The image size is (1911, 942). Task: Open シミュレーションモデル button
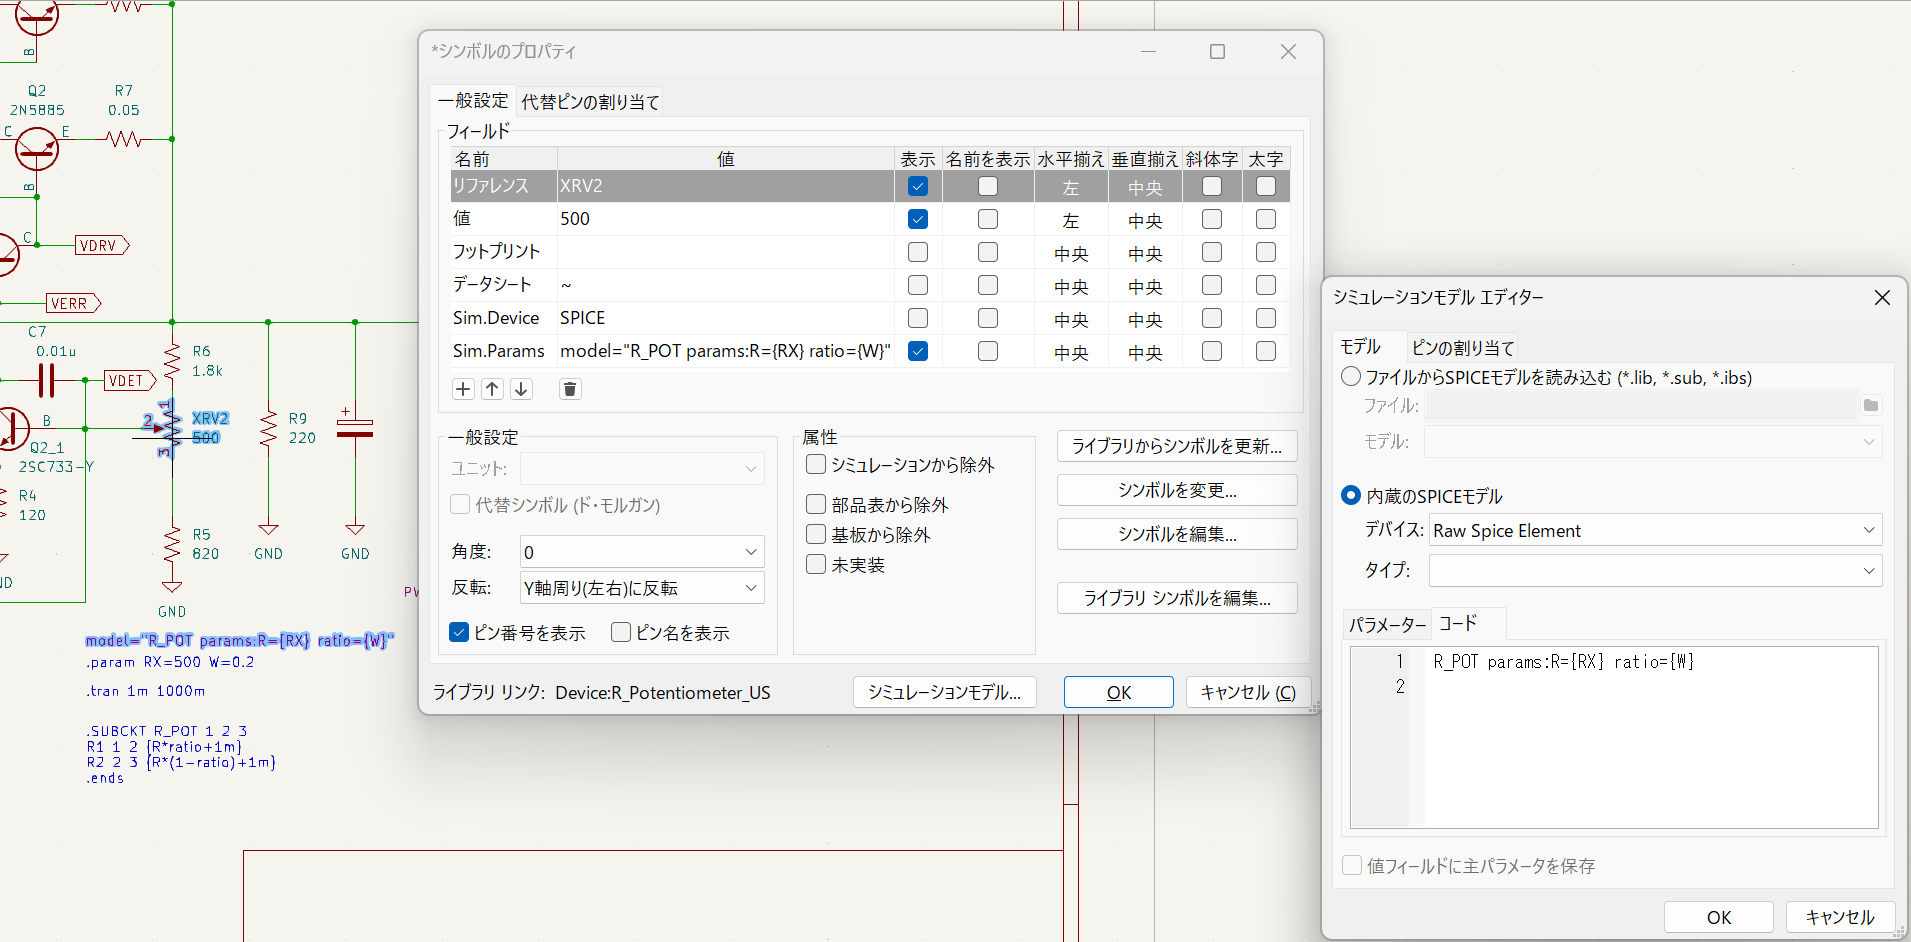pyautogui.click(x=944, y=692)
